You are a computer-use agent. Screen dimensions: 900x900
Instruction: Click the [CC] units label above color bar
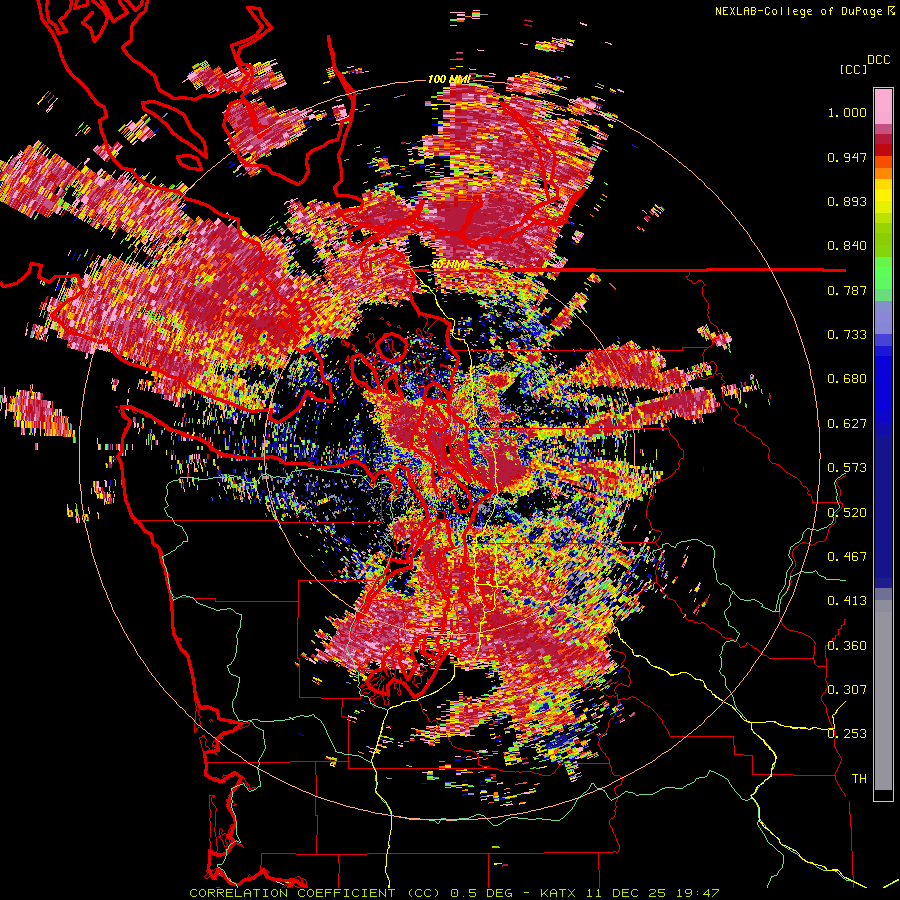pyautogui.click(x=854, y=69)
